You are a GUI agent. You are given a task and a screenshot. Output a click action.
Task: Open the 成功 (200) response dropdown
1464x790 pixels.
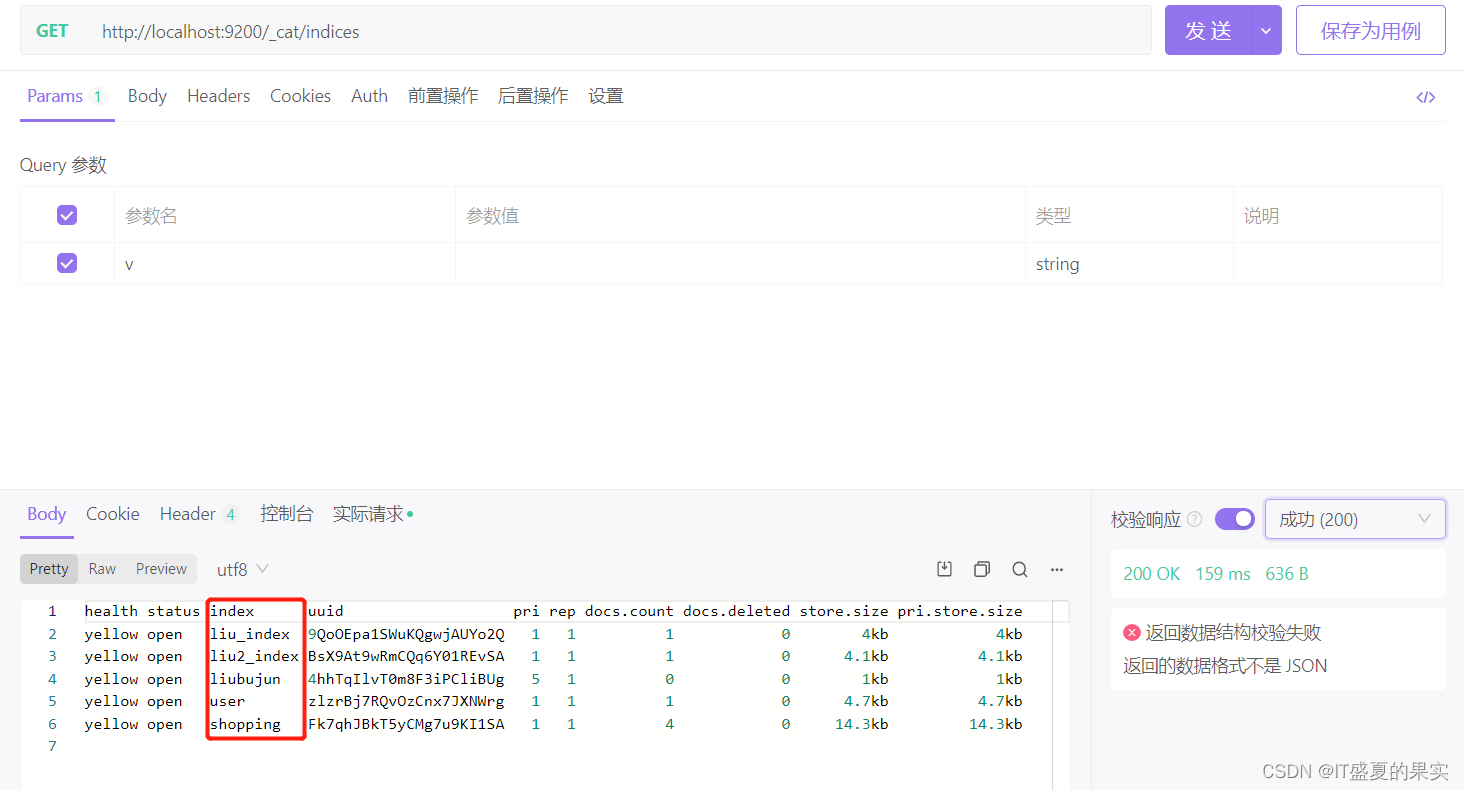(1355, 518)
